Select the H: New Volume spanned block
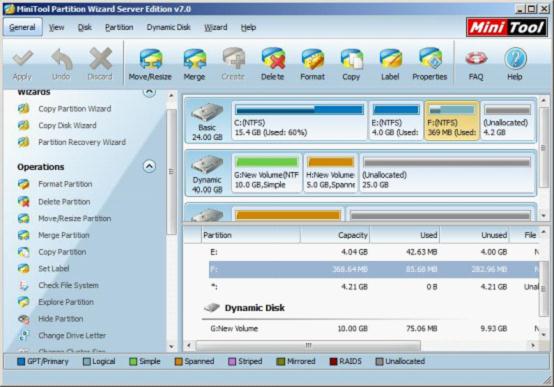The image size is (554, 387). [331, 173]
